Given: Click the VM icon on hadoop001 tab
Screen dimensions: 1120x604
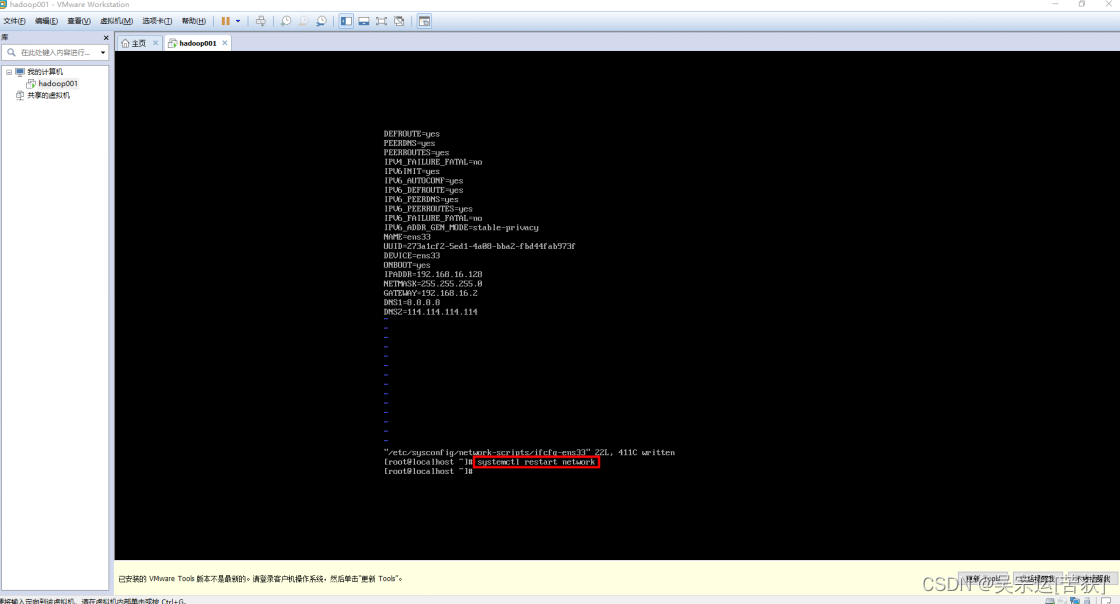Looking at the screenshot, I should point(172,44).
